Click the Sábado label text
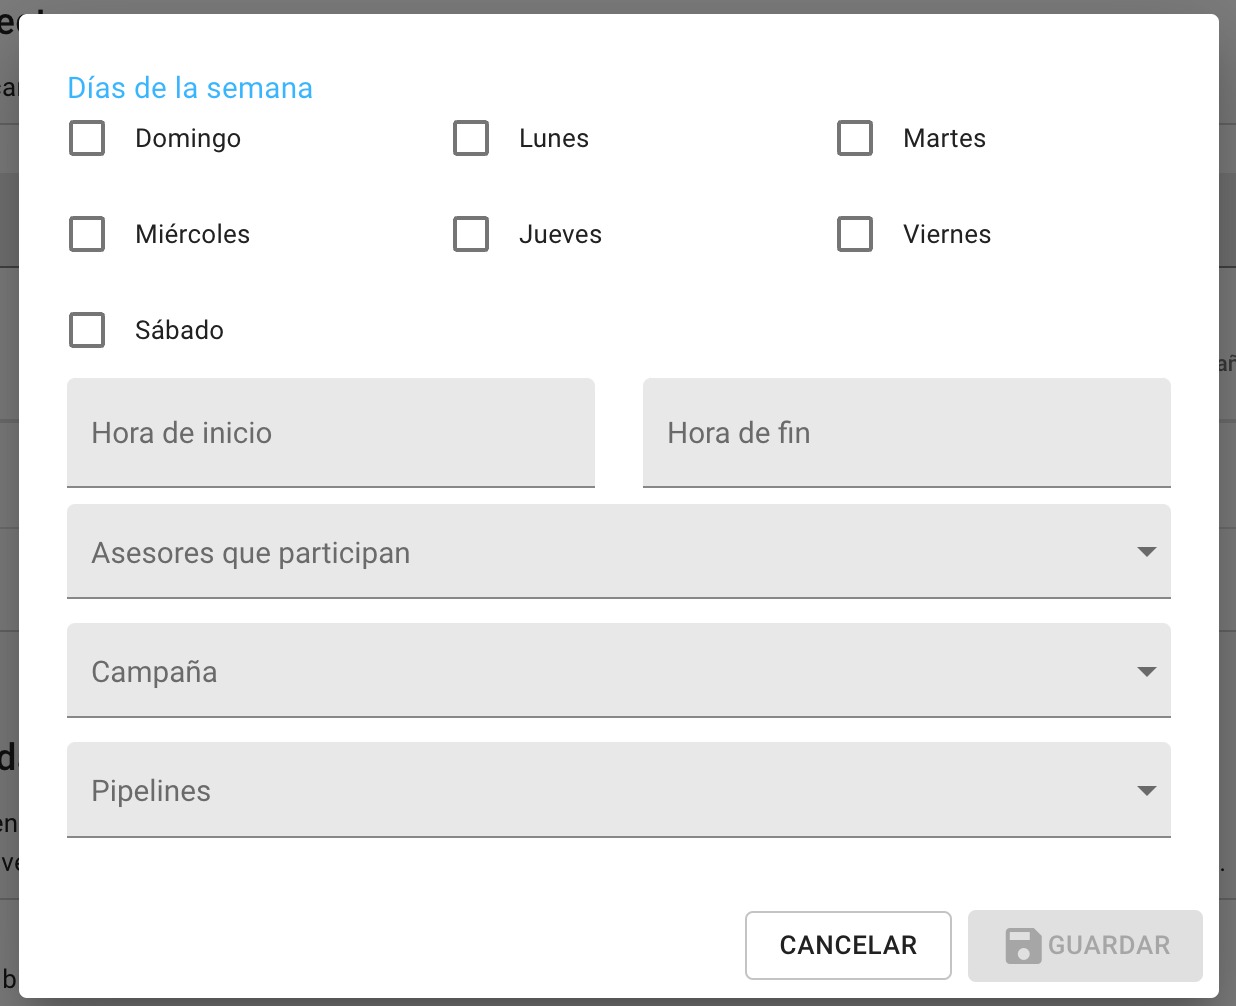Screen dimensions: 1236x1006 tap(179, 330)
